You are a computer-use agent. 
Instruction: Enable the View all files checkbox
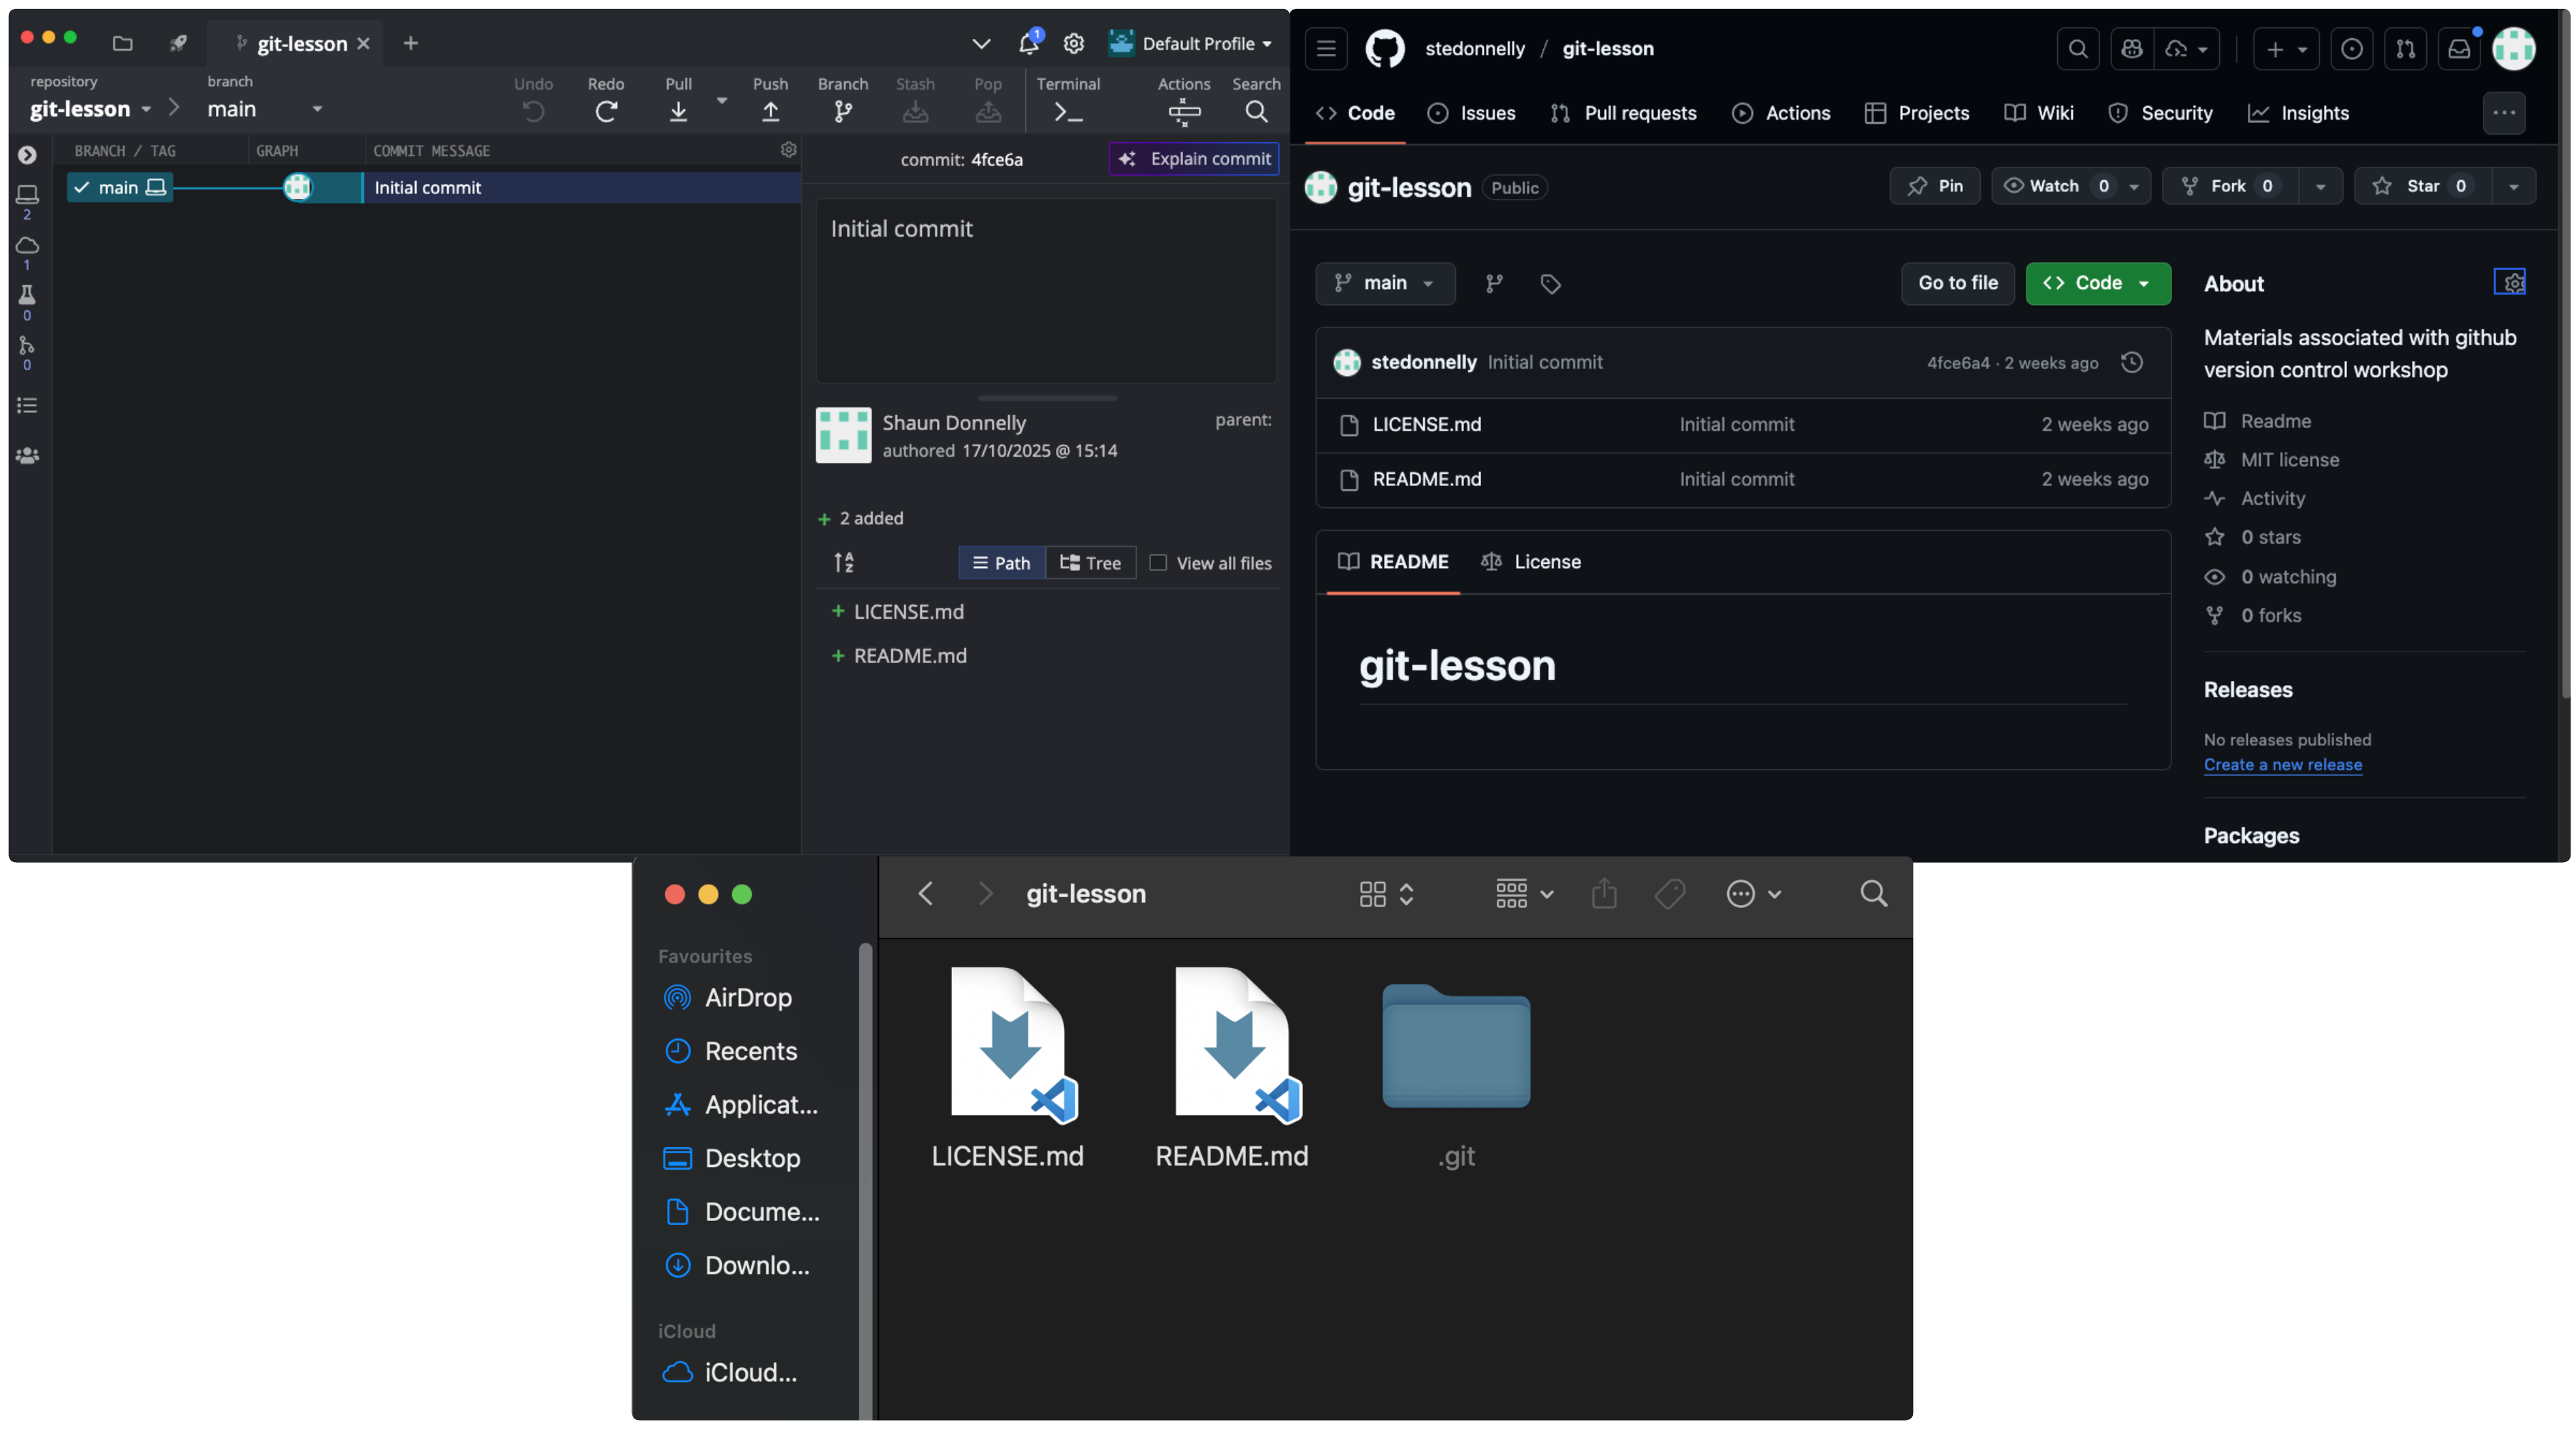point(1158,563)
